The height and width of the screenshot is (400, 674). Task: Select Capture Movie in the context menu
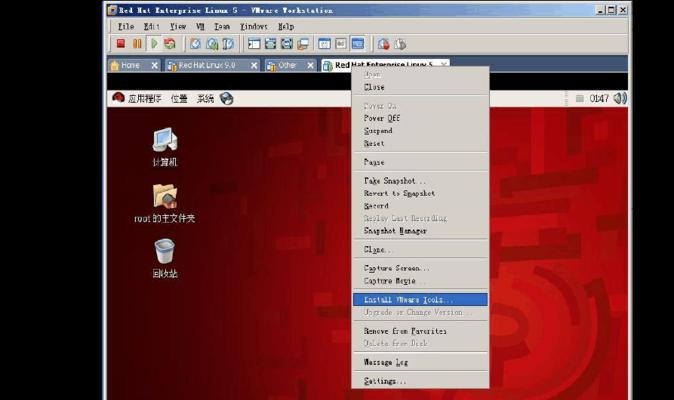click(420, 281)
